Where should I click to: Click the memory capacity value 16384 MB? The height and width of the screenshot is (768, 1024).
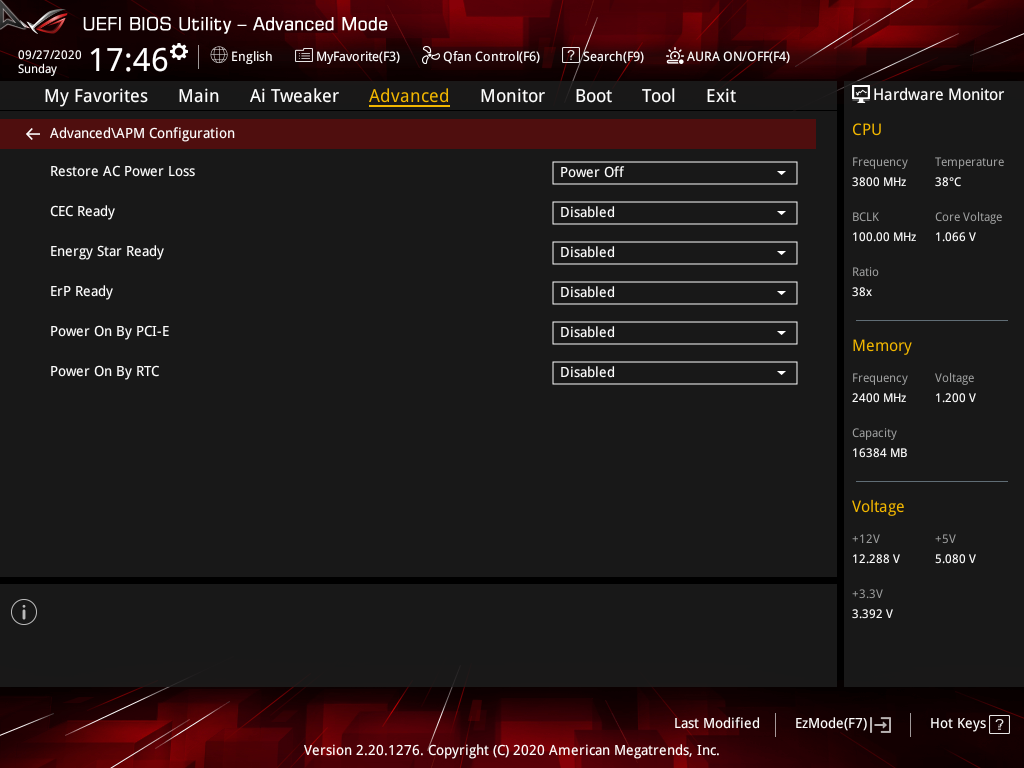(880, 453)
